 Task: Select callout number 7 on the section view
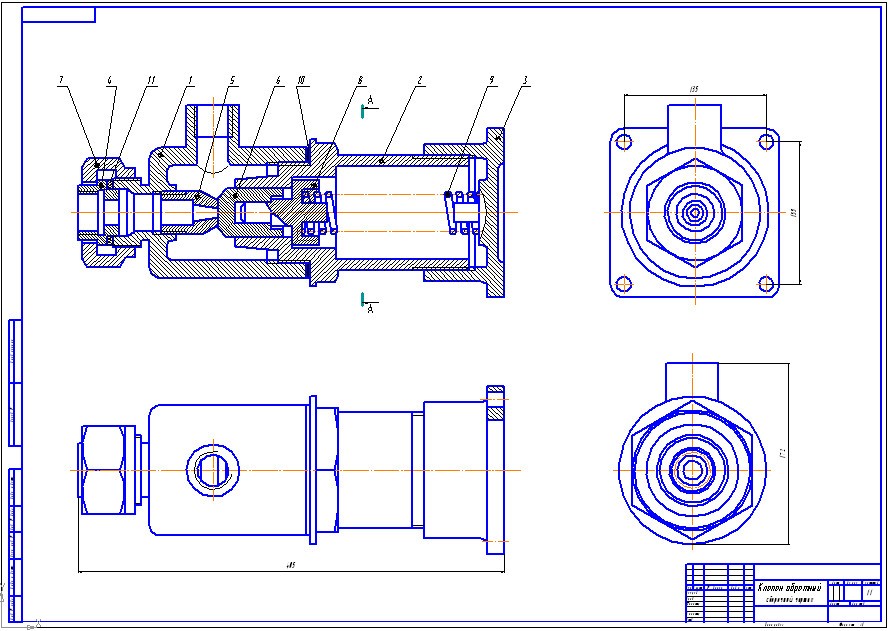point(61,81)
